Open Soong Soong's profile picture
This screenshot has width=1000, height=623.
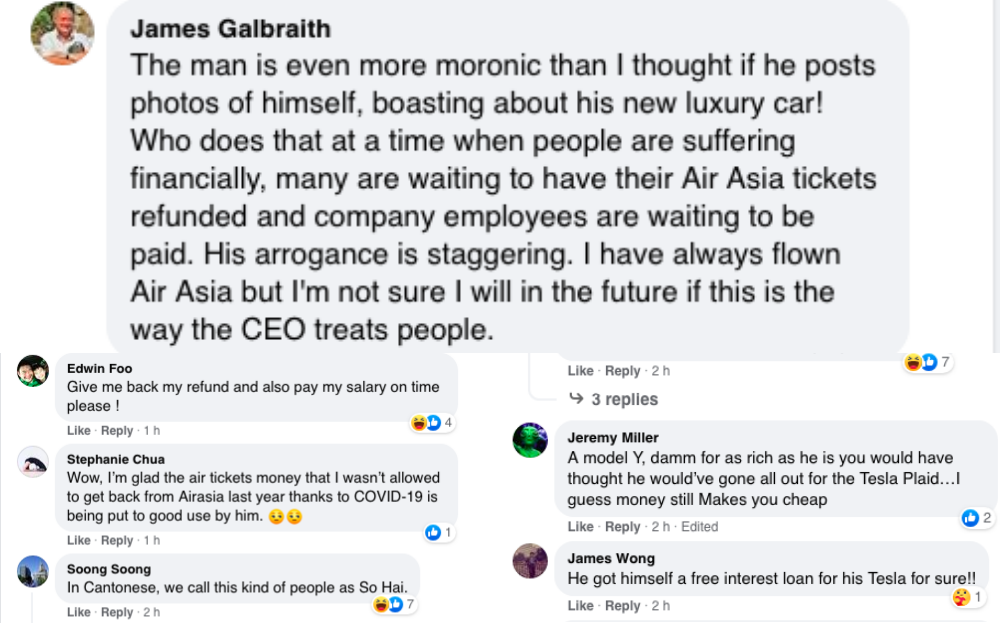click(x=33, y=571)
